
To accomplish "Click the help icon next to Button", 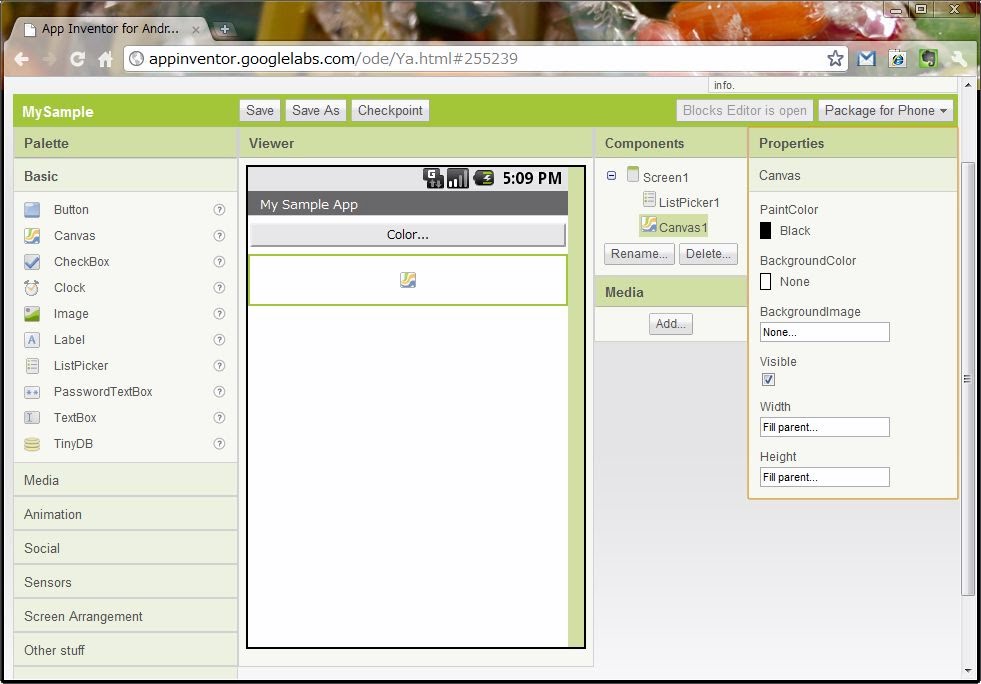I will pos(219,210).
